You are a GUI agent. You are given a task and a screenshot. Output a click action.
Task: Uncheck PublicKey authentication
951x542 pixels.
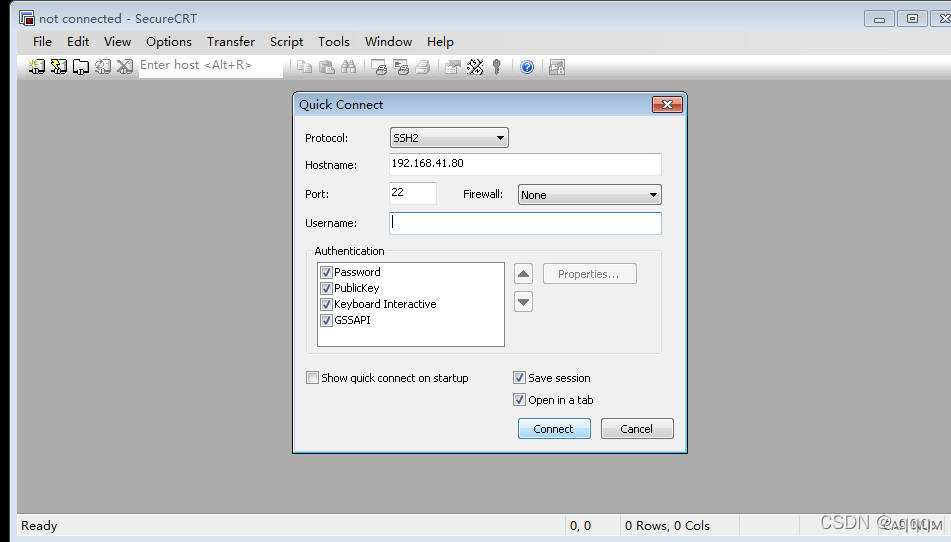326,288
